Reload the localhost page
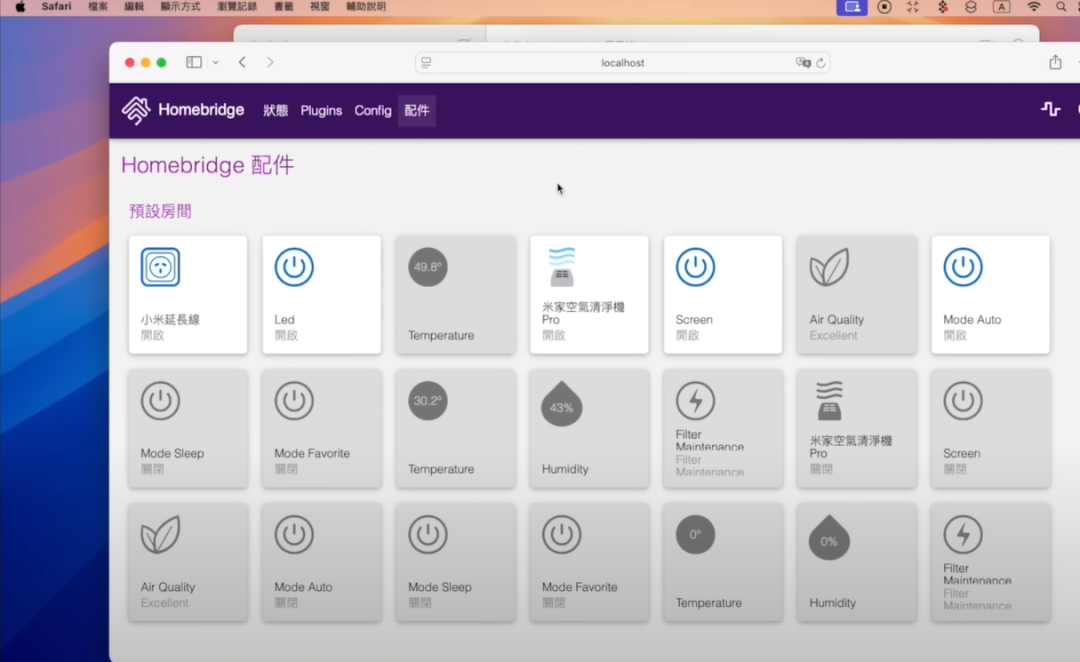The image size is (1080, 662). click(x=820, y=63)
